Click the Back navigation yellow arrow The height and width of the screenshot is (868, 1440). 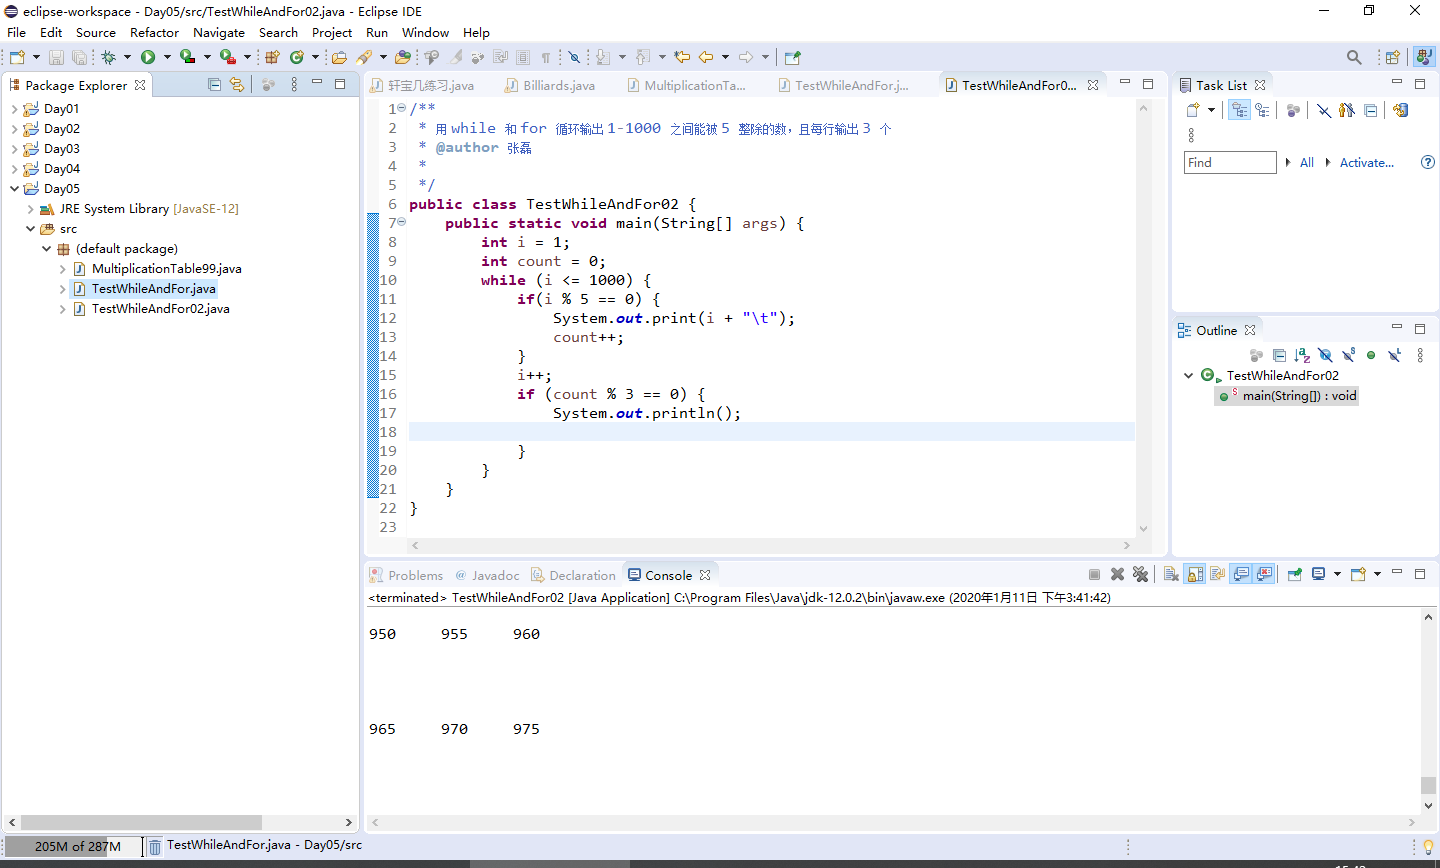point(706,57)
